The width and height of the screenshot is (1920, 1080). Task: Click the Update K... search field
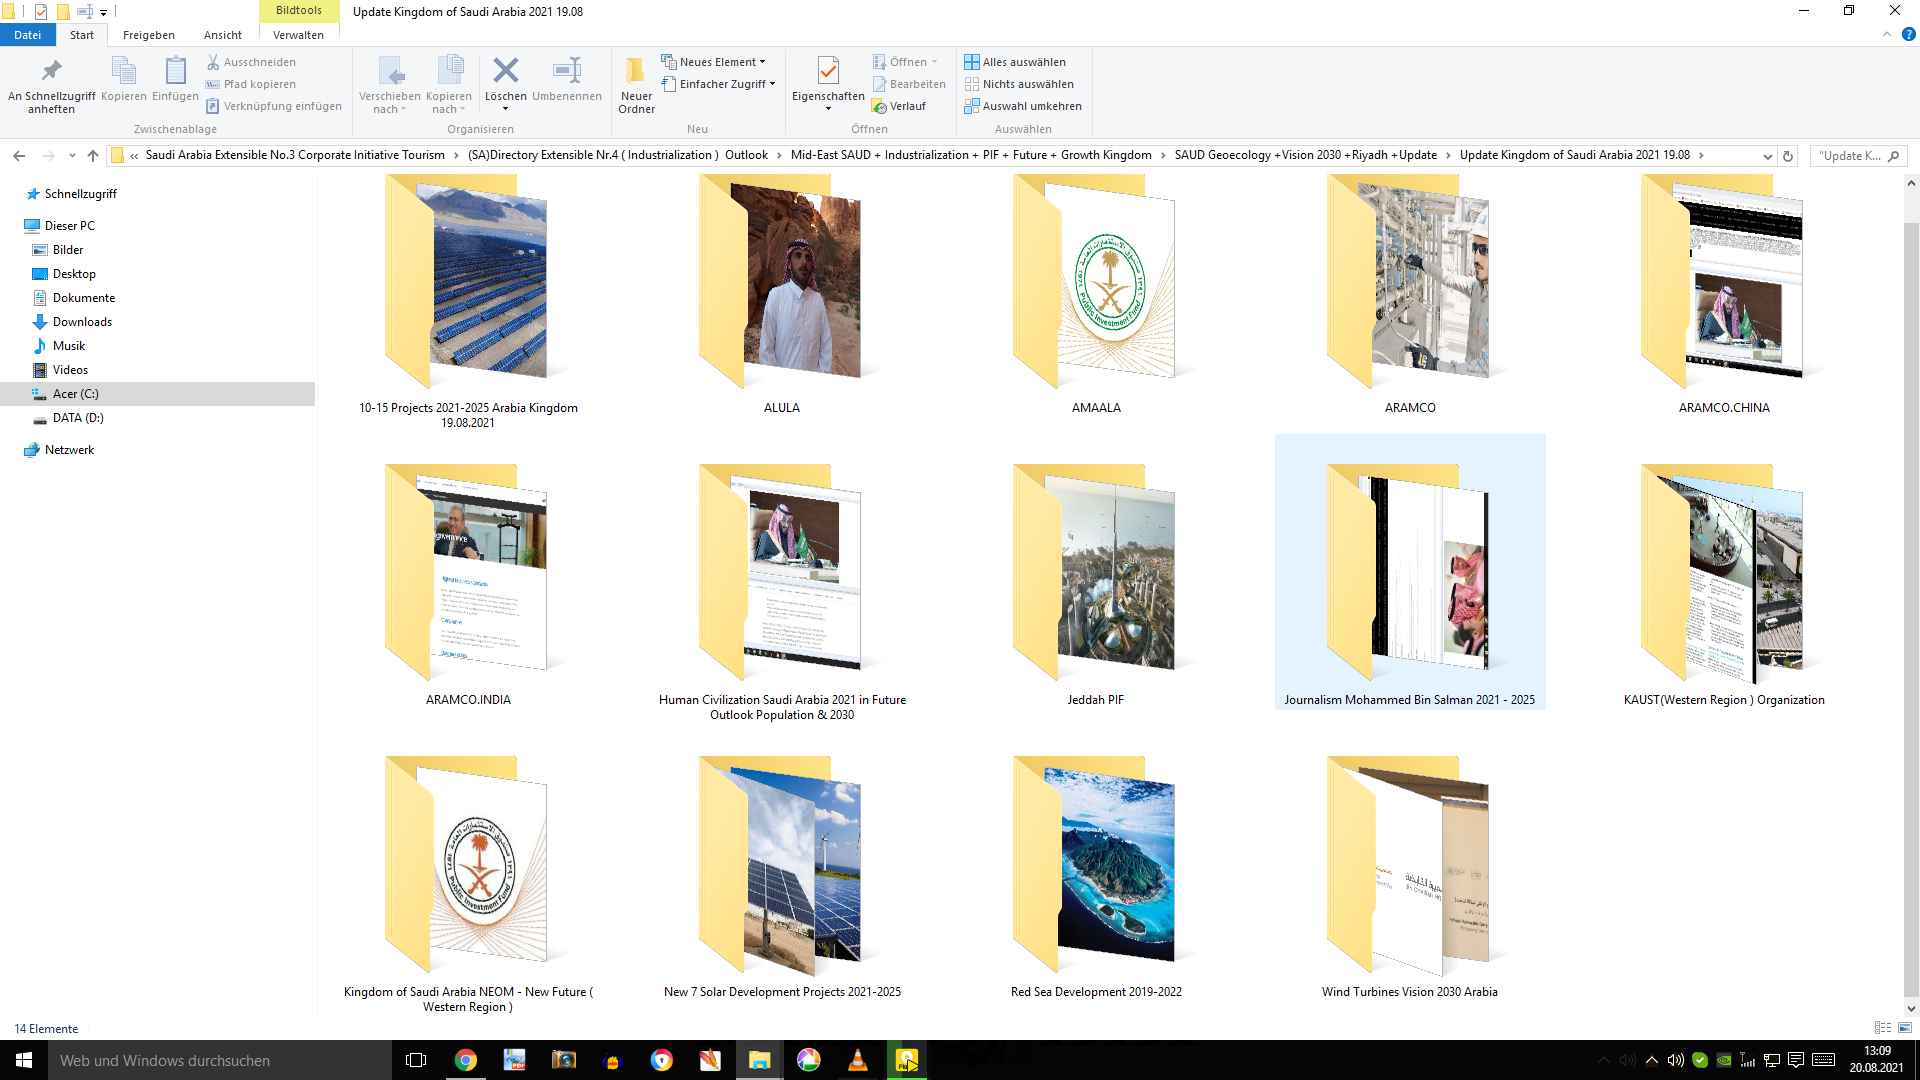point(1859,156)
